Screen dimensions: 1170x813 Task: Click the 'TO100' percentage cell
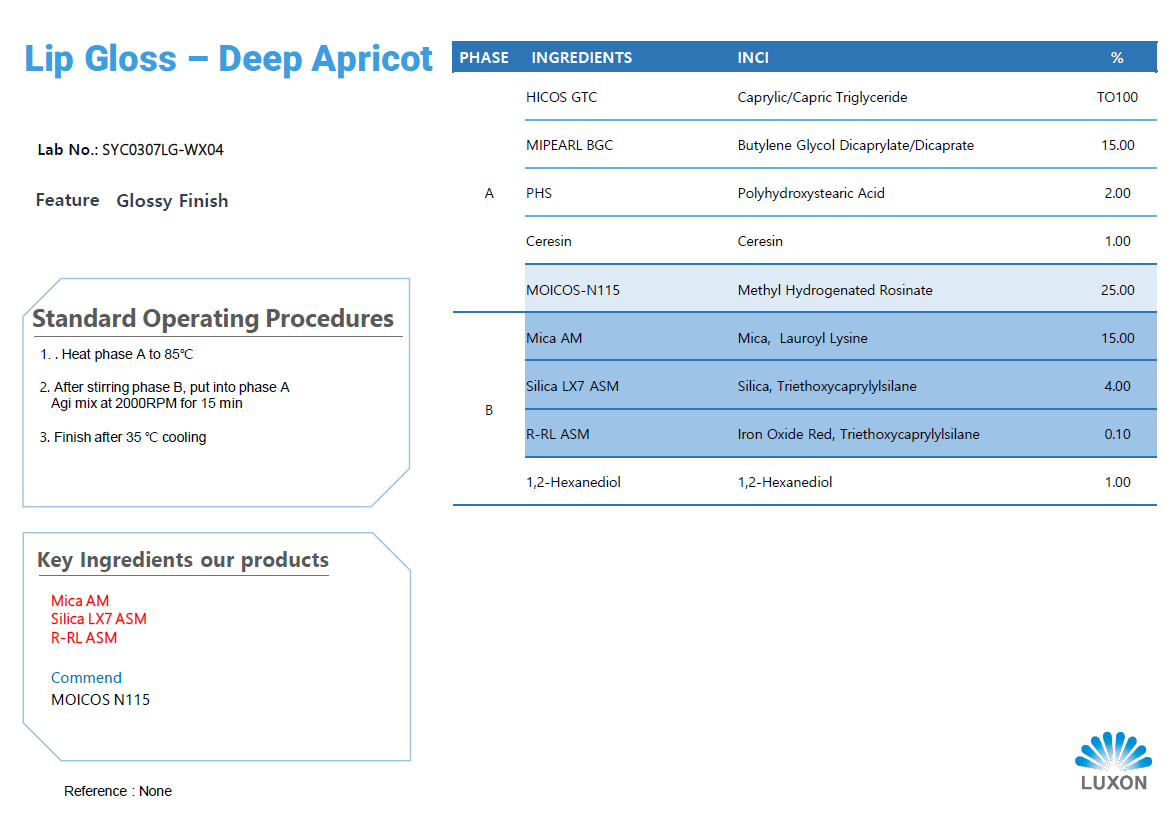pos(1117,97)
